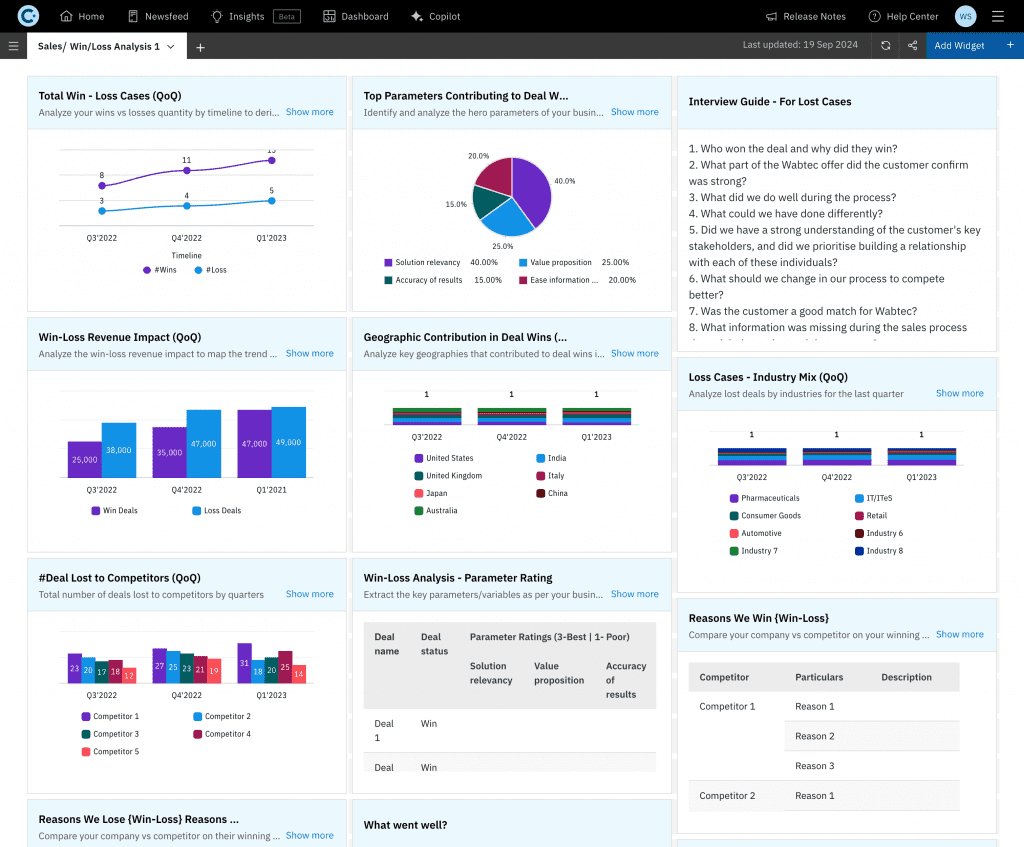Viewport: 1024px width, 847px height.
Task: Open the WS user profile avatar
Action: (965, 16)
